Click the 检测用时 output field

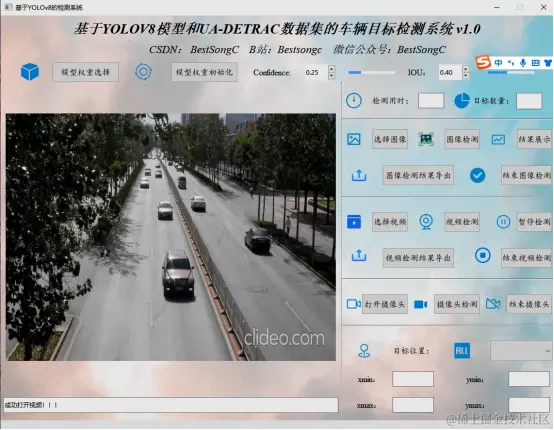coord(431,101)
